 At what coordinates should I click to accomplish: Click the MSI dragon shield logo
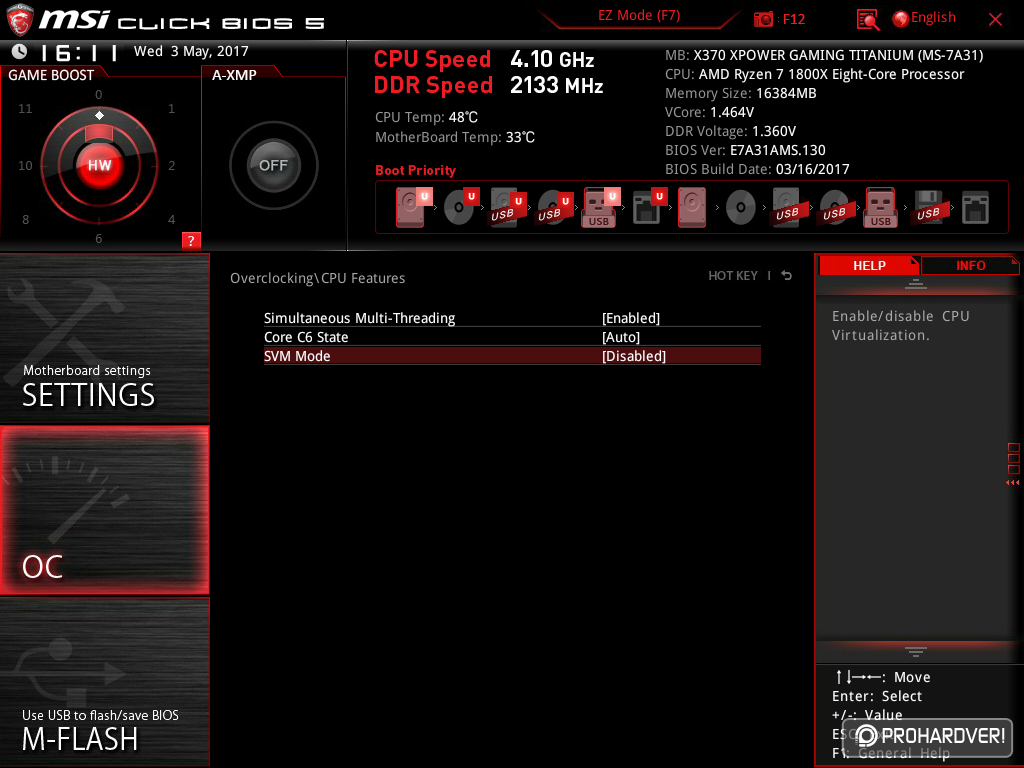pyautogui.click(x=20, y=20)
